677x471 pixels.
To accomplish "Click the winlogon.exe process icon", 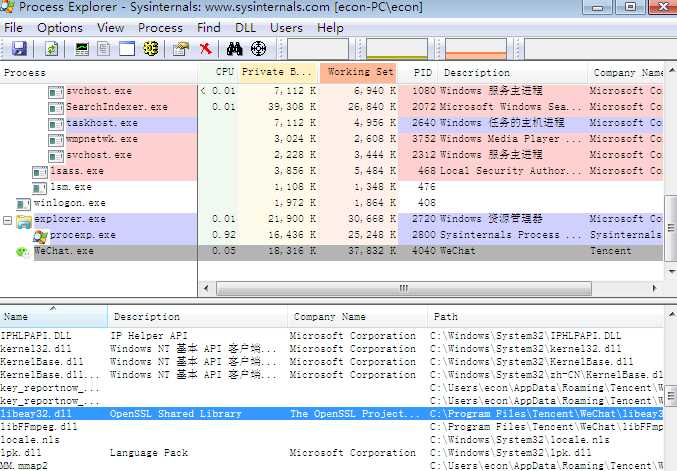I will point(23,203).
